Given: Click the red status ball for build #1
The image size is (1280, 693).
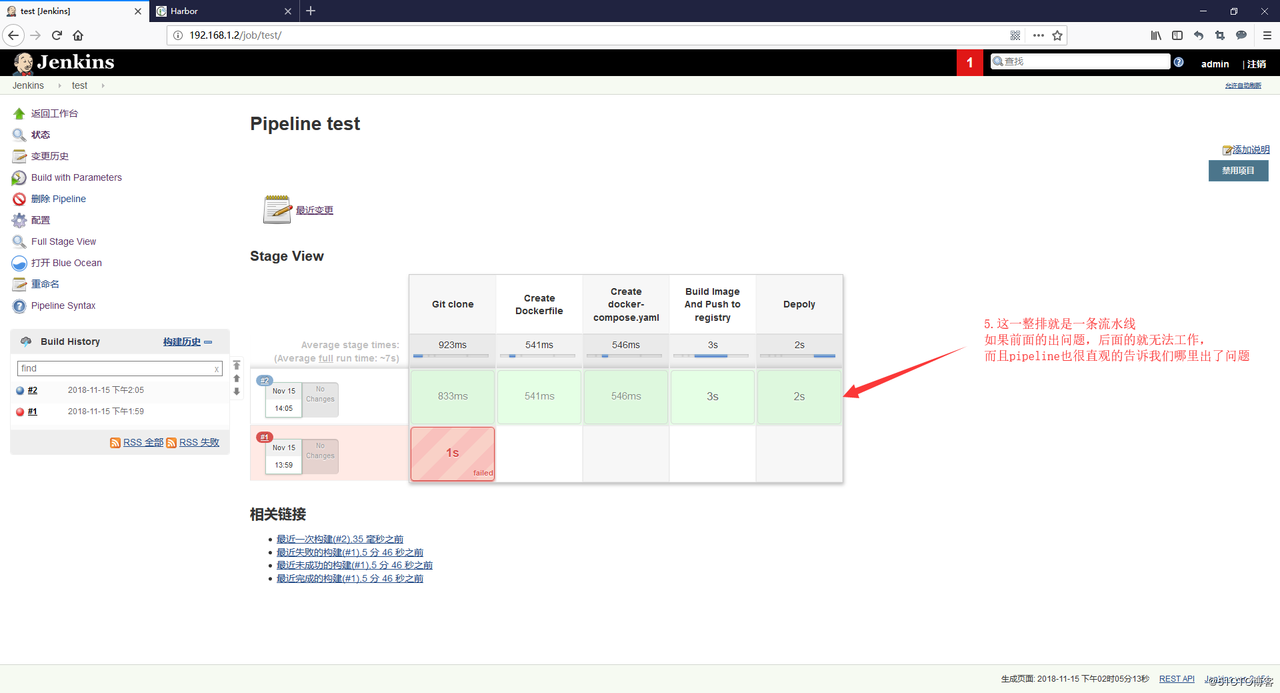Looking at the screenshot, I should [x=20, y=412].
